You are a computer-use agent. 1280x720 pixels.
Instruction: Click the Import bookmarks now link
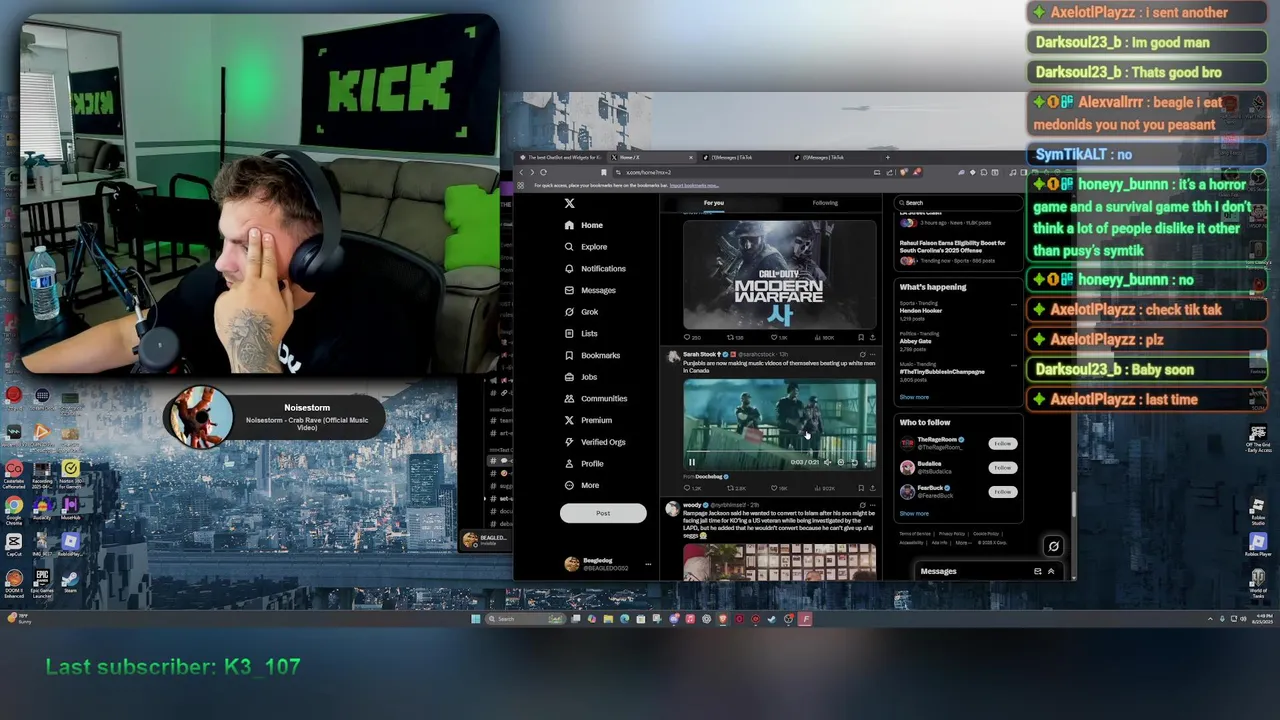click(694, 185)
